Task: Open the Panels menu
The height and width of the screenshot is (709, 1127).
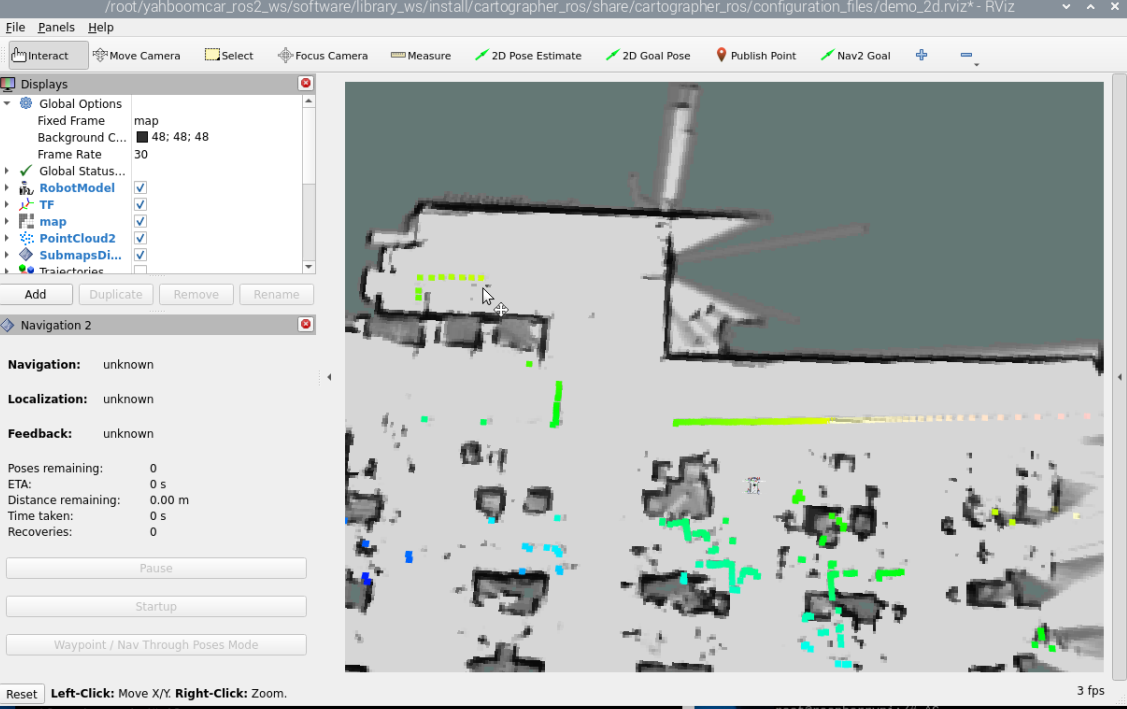Action: click(x=56, y=27)
